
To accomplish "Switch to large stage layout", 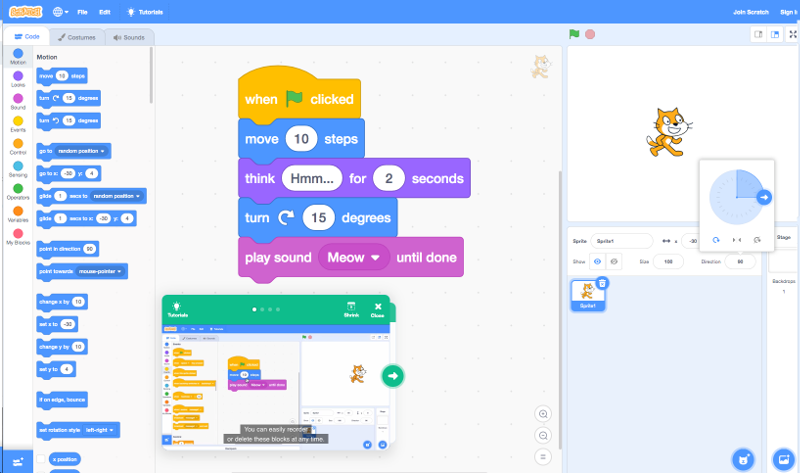I will click(x=775, y=34).
